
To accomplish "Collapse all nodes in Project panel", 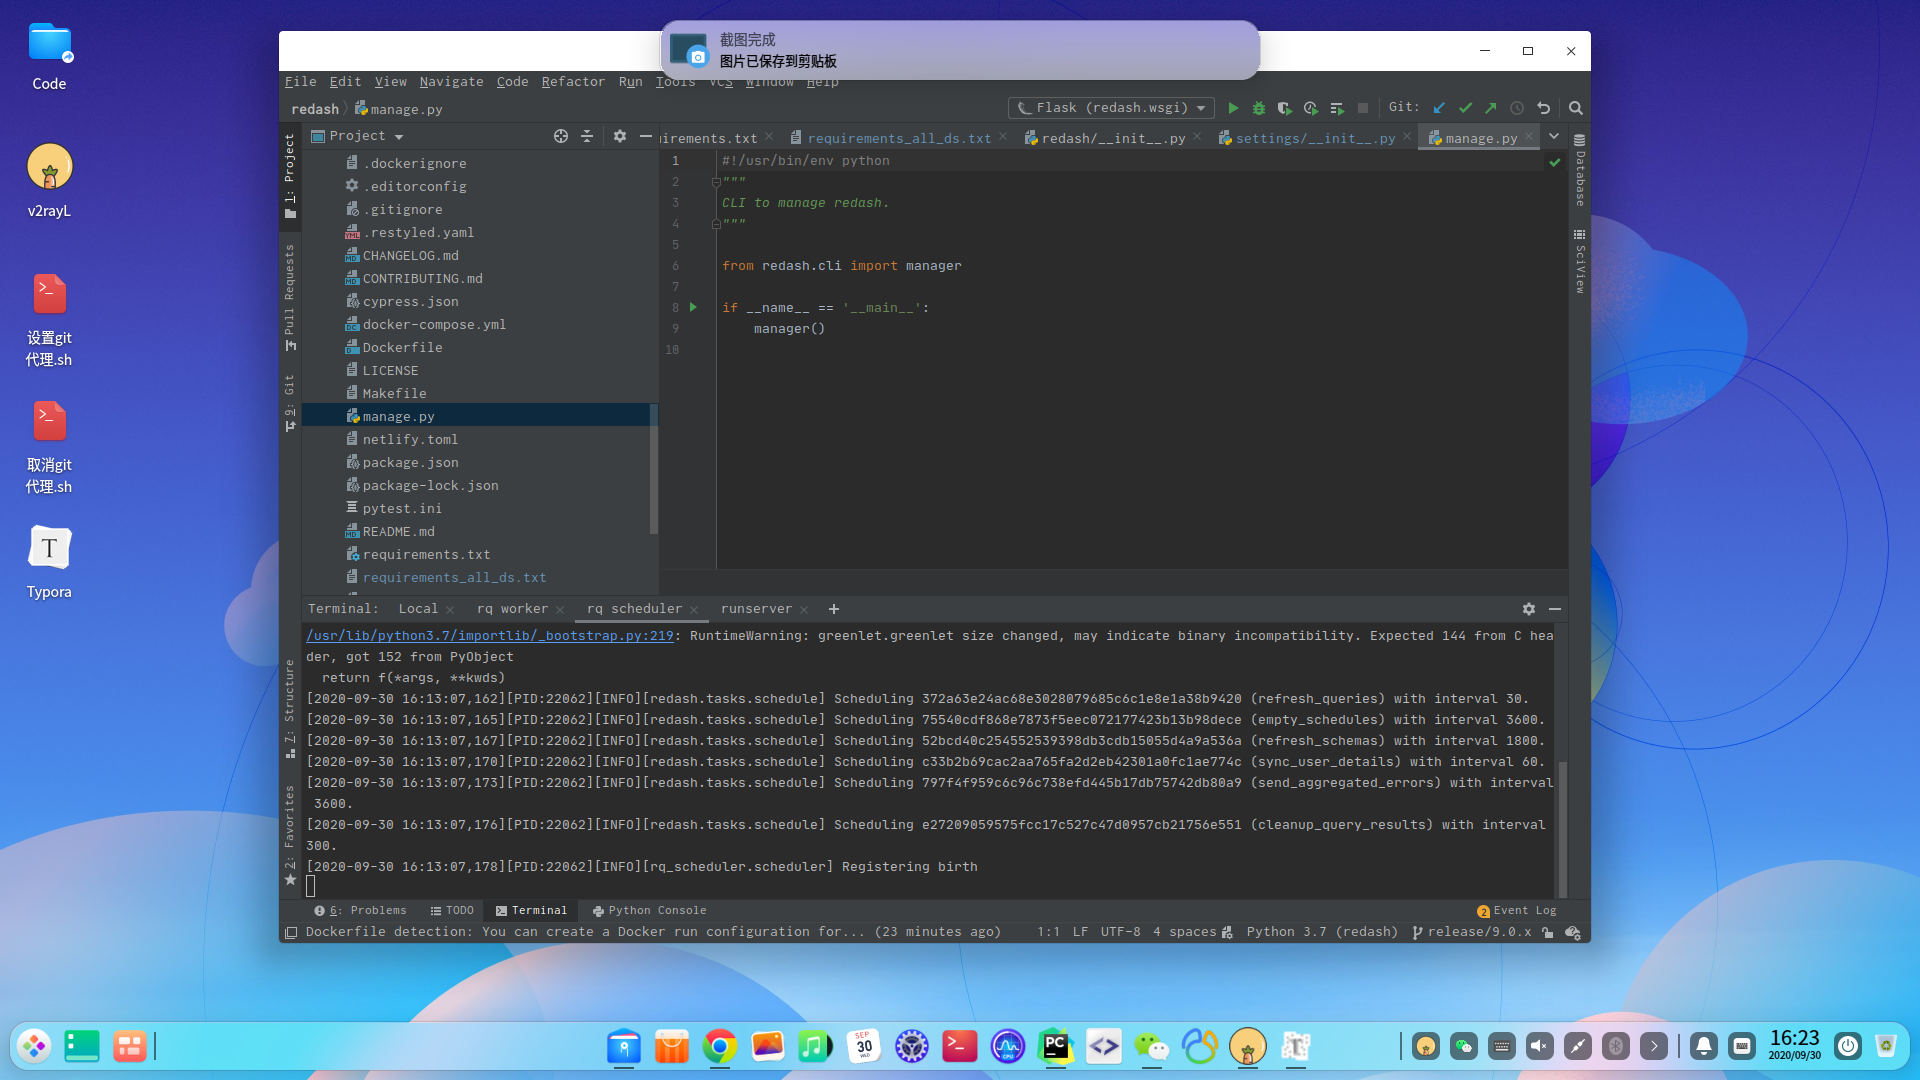I will point(587,136).
